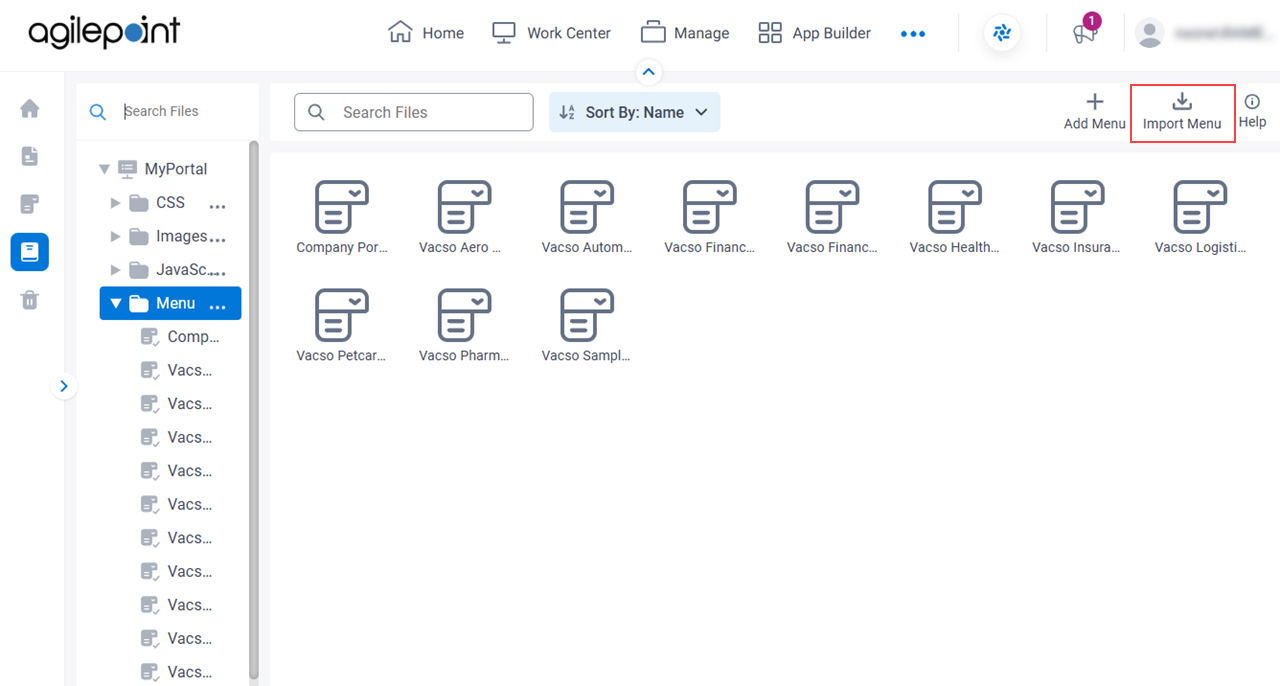Open the Vacso Petcar... menu file
This screenshot has height=686, width=1280.
pyautogui.click(x=342, y=326)
